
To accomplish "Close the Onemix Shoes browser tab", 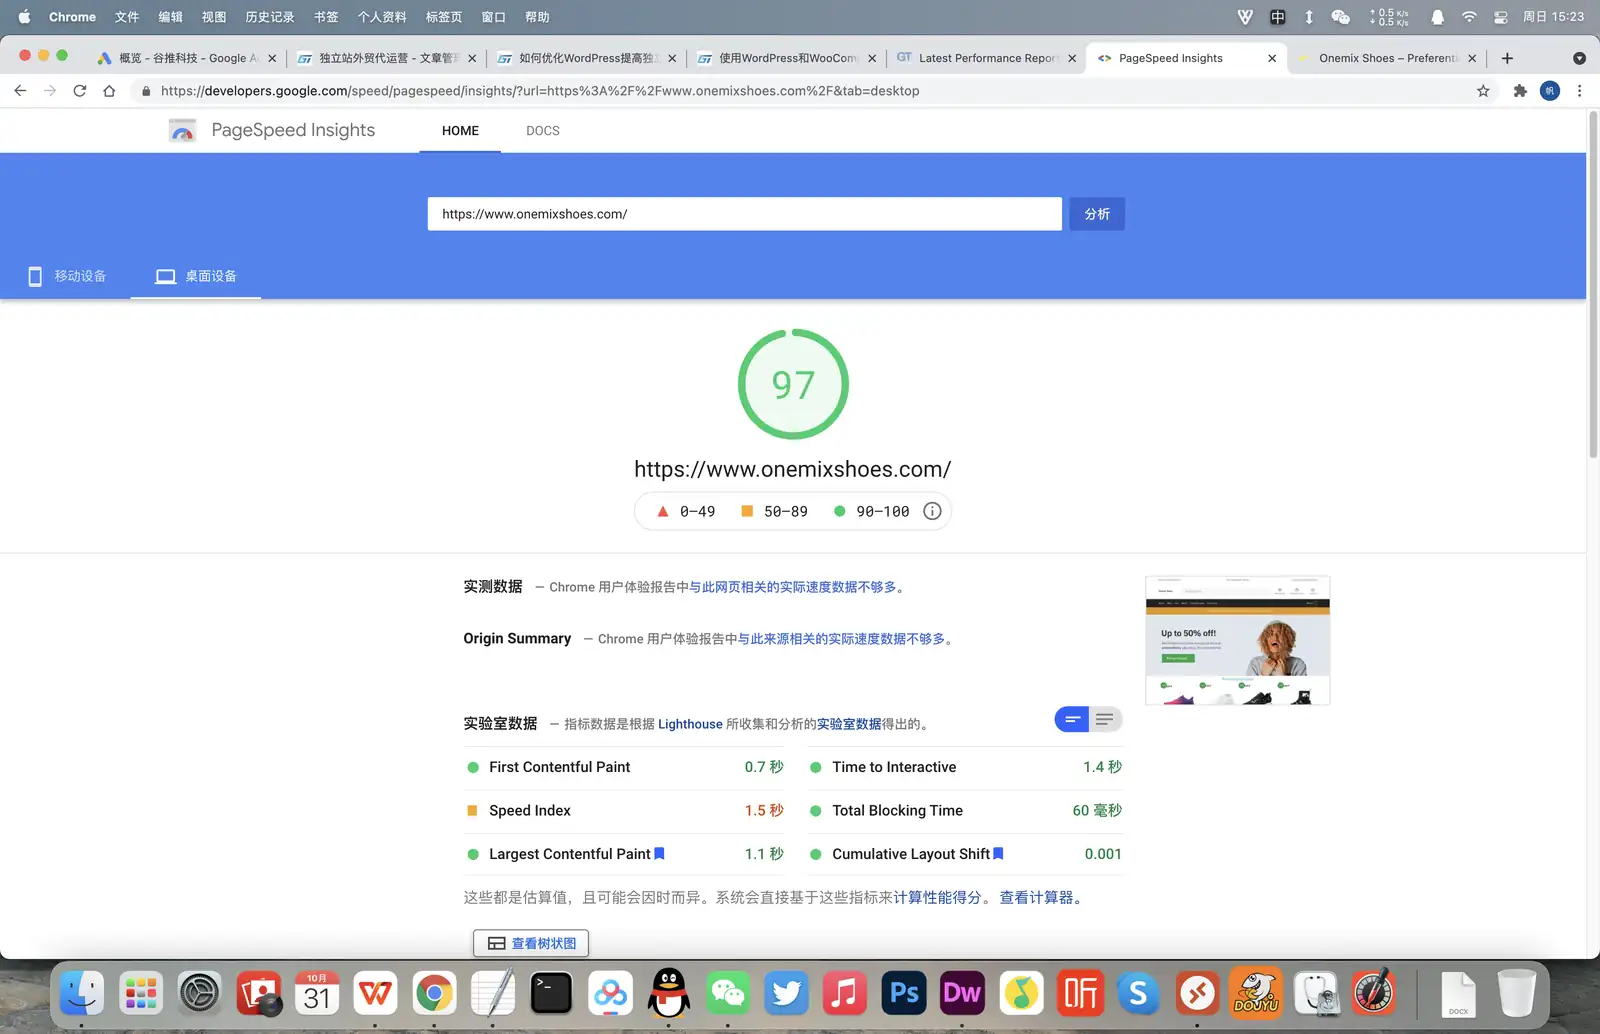I will tap(1472, 58).
